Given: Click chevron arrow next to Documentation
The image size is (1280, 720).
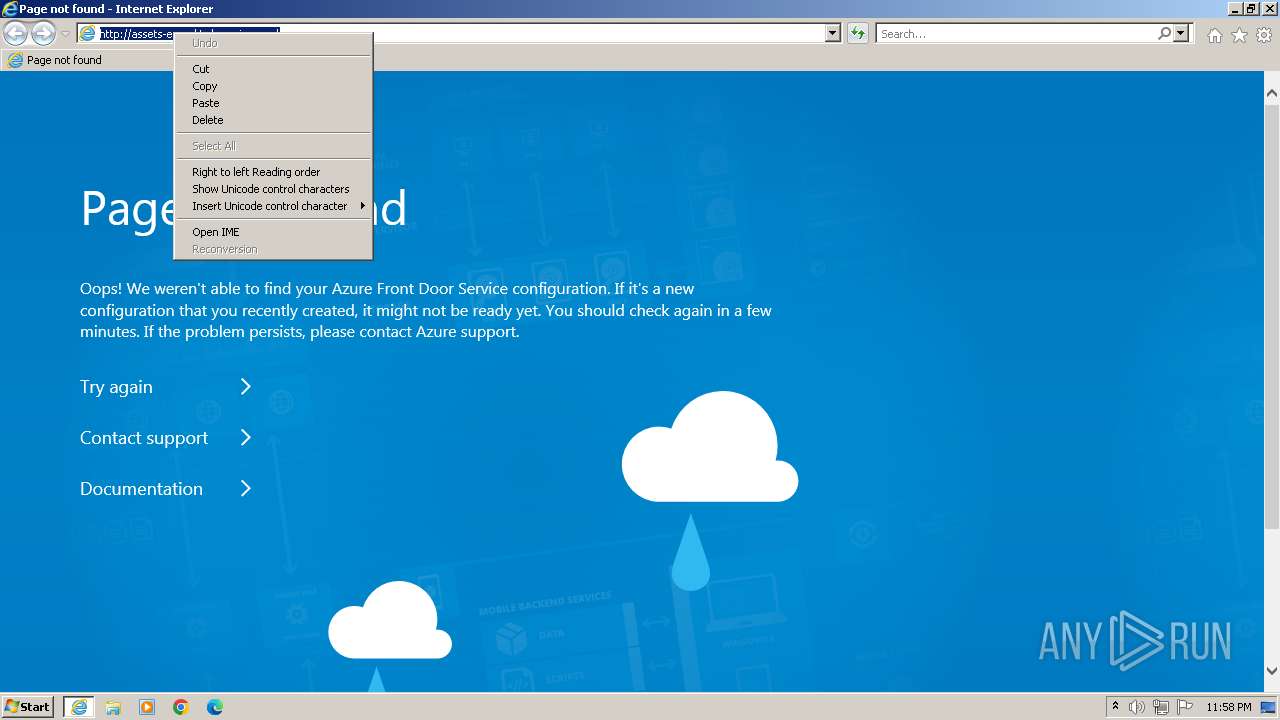Looking at the screenshot, I should [245, 489].
